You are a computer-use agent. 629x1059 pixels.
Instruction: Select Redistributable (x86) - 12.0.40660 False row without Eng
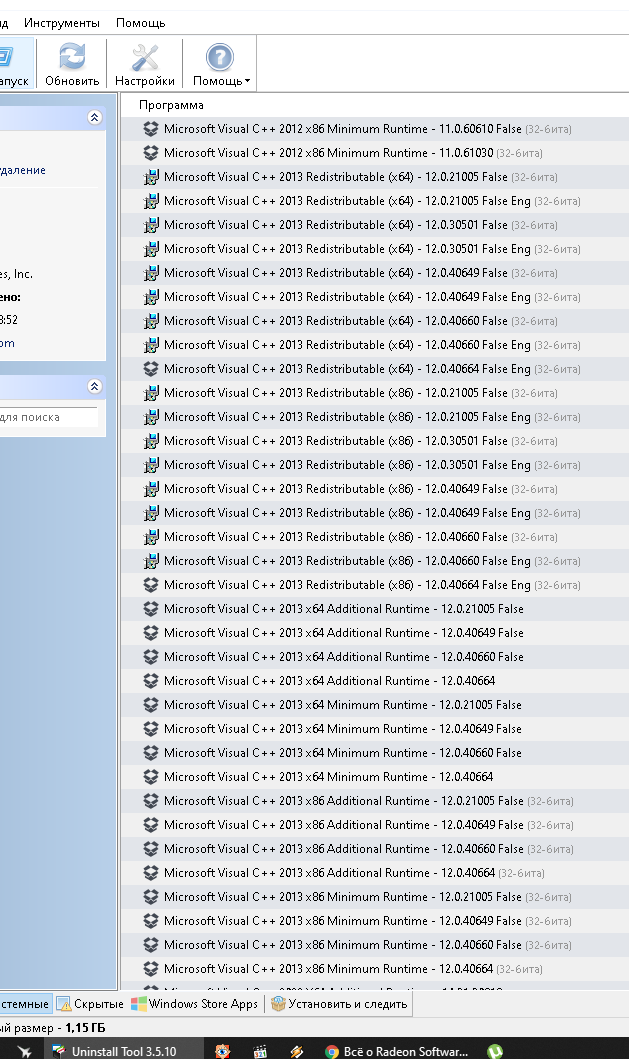pos(375,537)
